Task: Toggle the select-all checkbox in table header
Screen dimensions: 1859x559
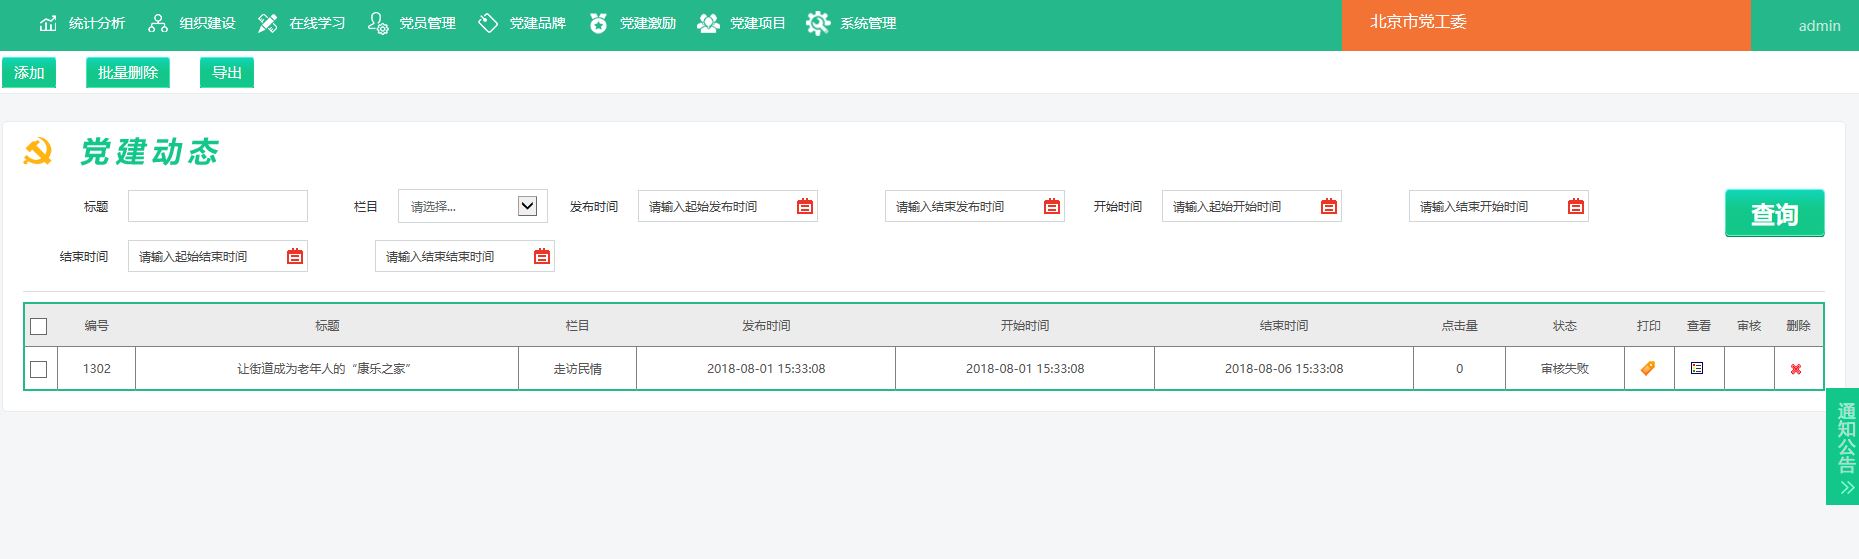Action: click(39, 326)
